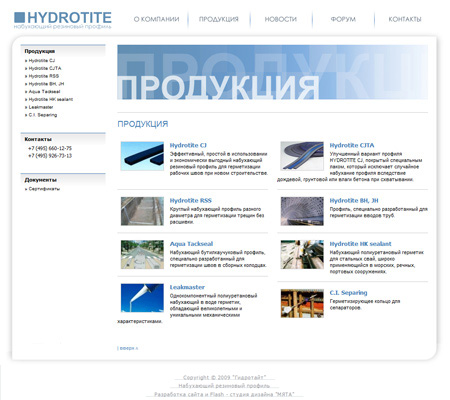Open the Leakmaster product heading
Screen dimensions: 450x400
tap(187, 287)
